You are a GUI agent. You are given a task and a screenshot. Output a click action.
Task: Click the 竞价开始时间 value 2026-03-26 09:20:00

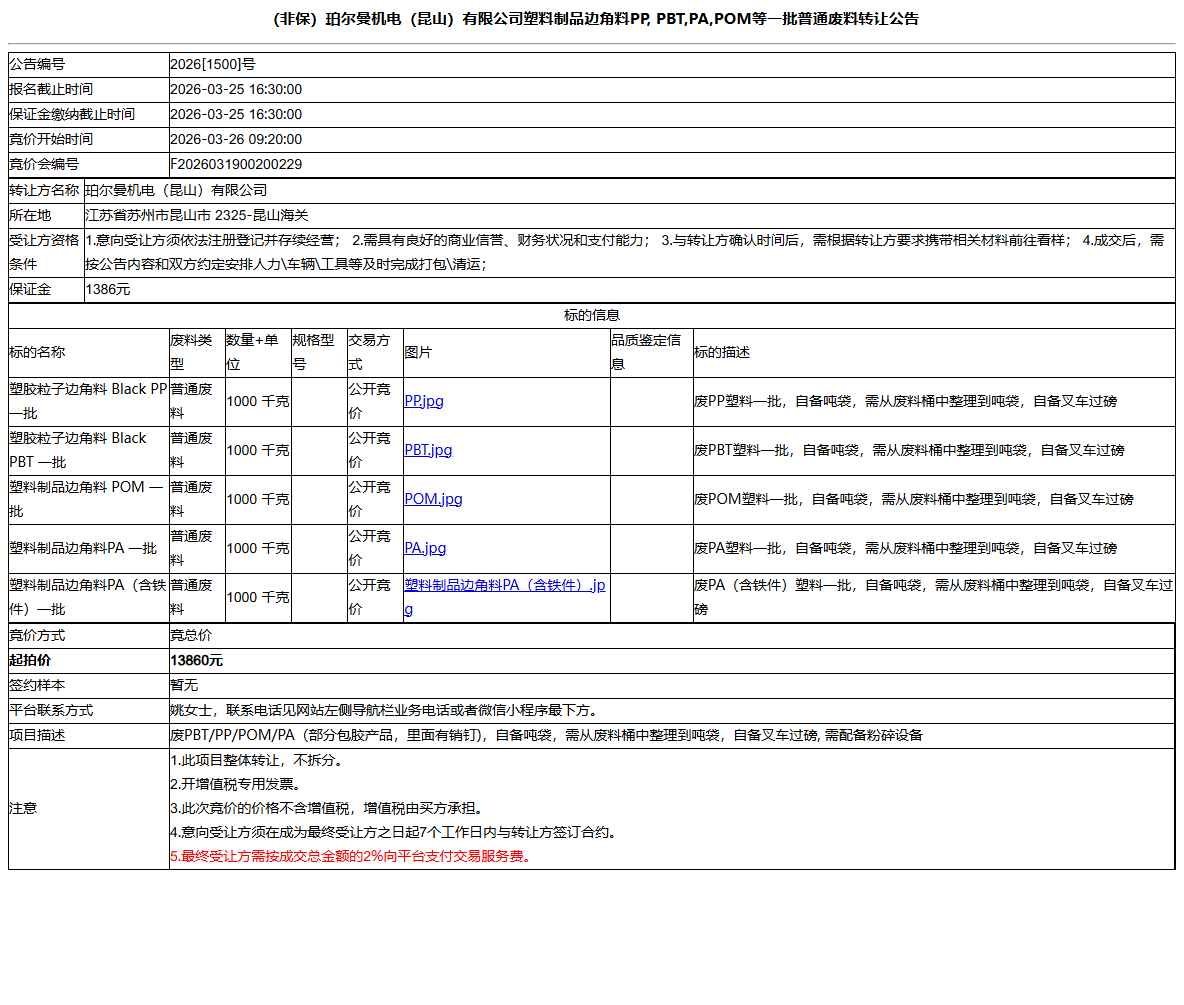tap(236, 139)
